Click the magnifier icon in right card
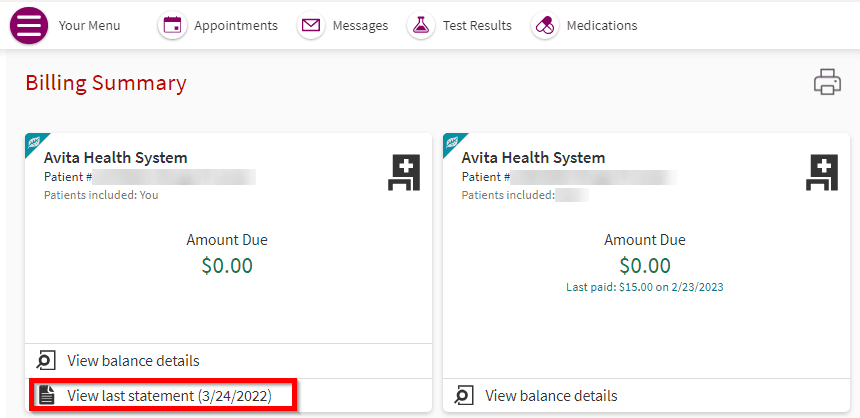 (465, 396)
